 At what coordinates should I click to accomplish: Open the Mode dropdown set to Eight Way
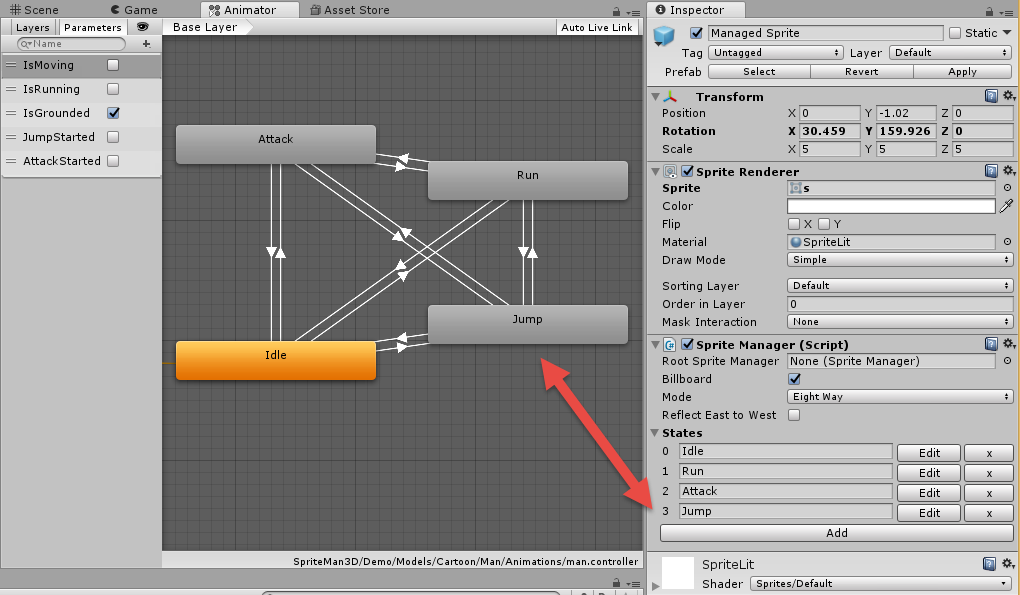tap(897, 397)
